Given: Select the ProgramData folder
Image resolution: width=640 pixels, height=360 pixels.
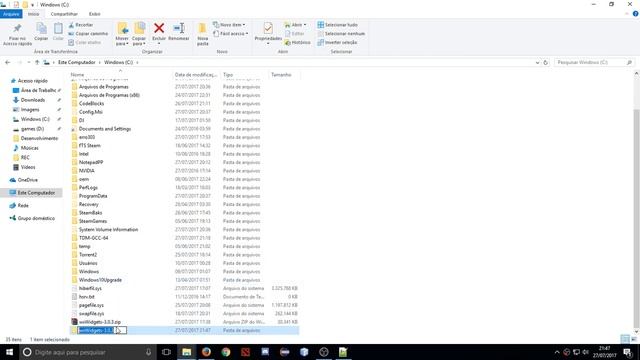Looking at the screenshot, I should point(93,196).
